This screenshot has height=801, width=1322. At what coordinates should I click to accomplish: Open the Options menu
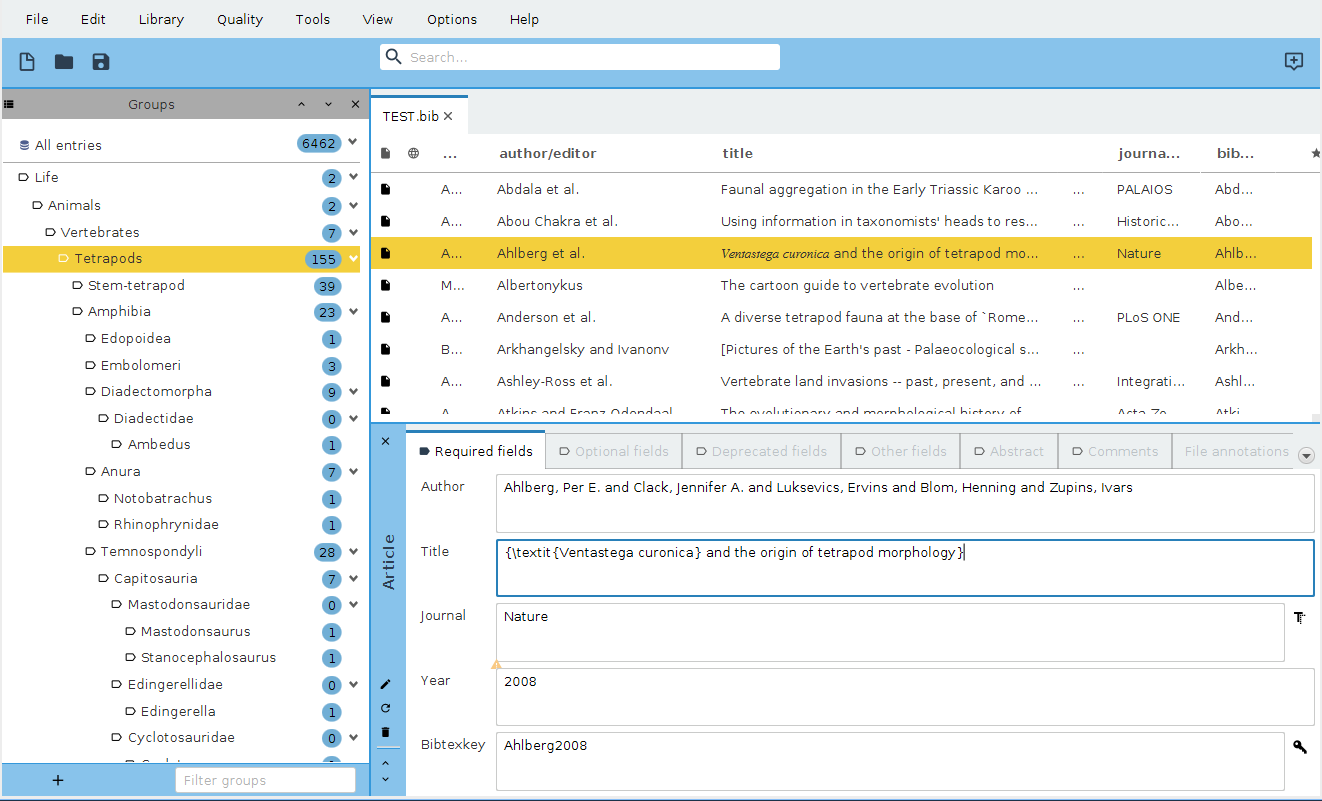452,19
